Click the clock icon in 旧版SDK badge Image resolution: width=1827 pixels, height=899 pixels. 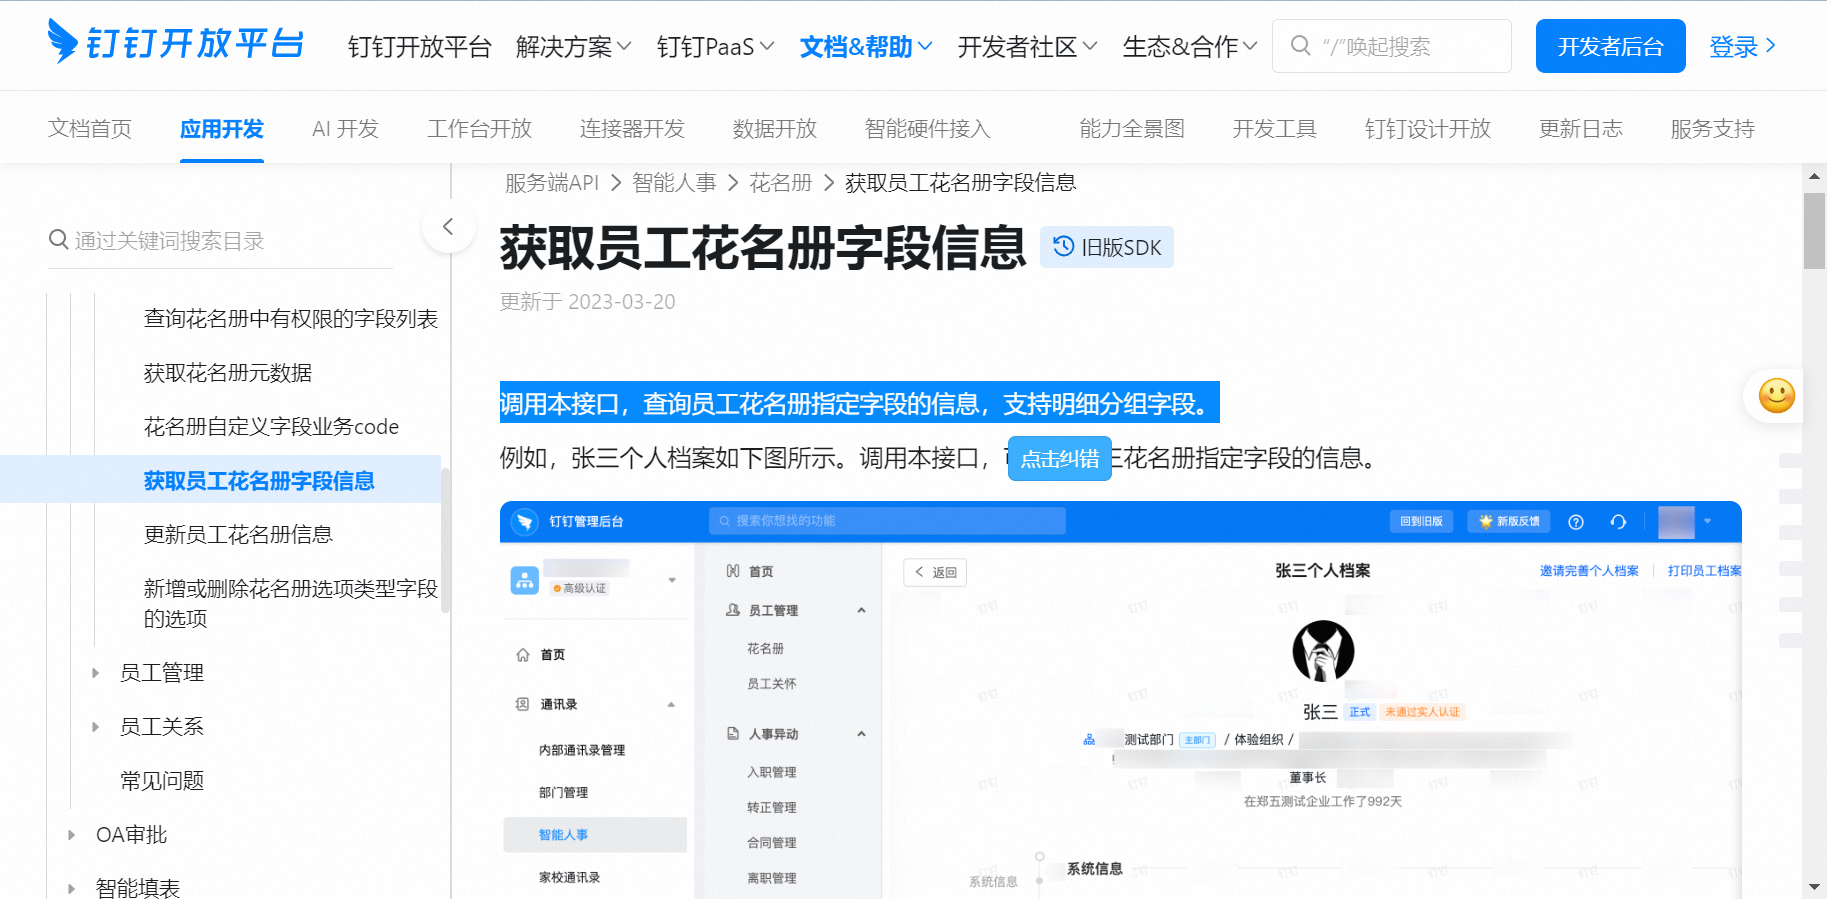pos(1064,246)
